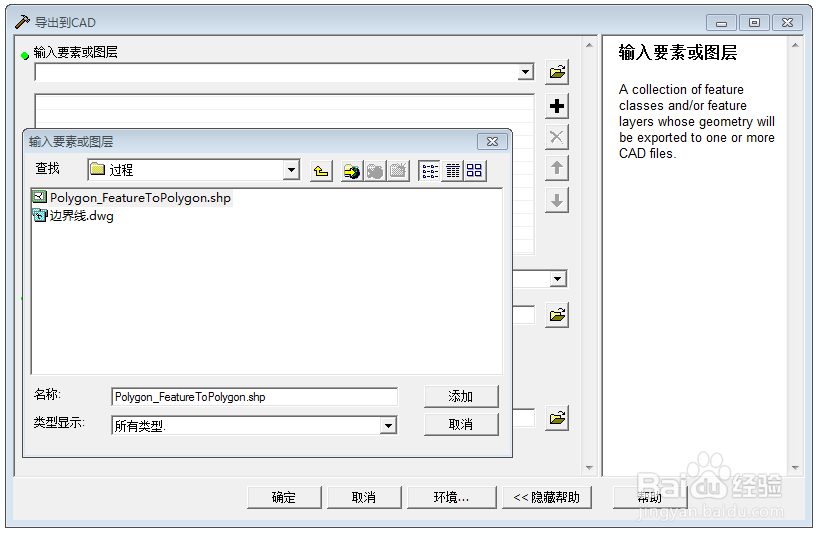Select the shapefile icon of Polygon_FeatureToPolygon.shp
Viewport: 830px width, 540px height.
(x=40, y=197)
